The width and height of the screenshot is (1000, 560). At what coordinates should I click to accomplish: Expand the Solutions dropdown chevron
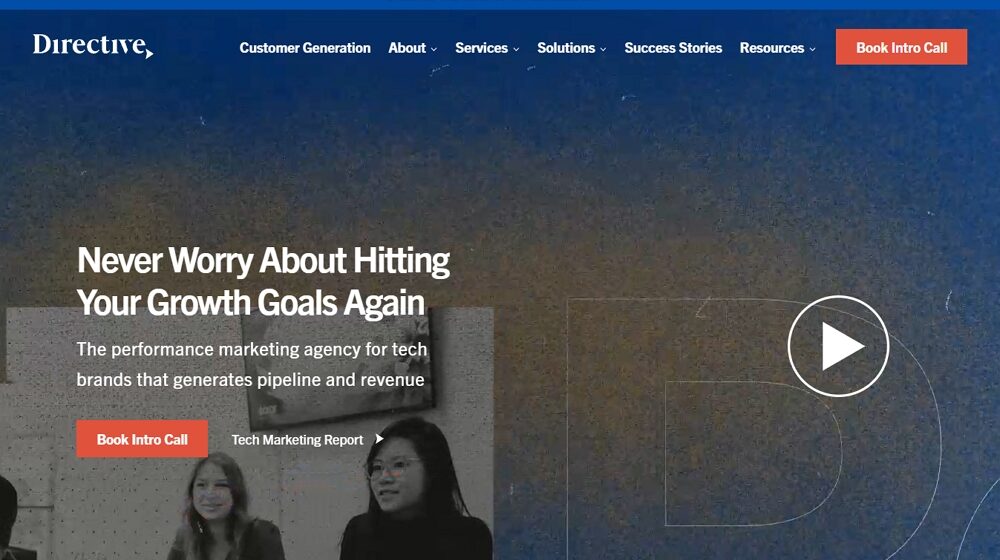[603, 49]
